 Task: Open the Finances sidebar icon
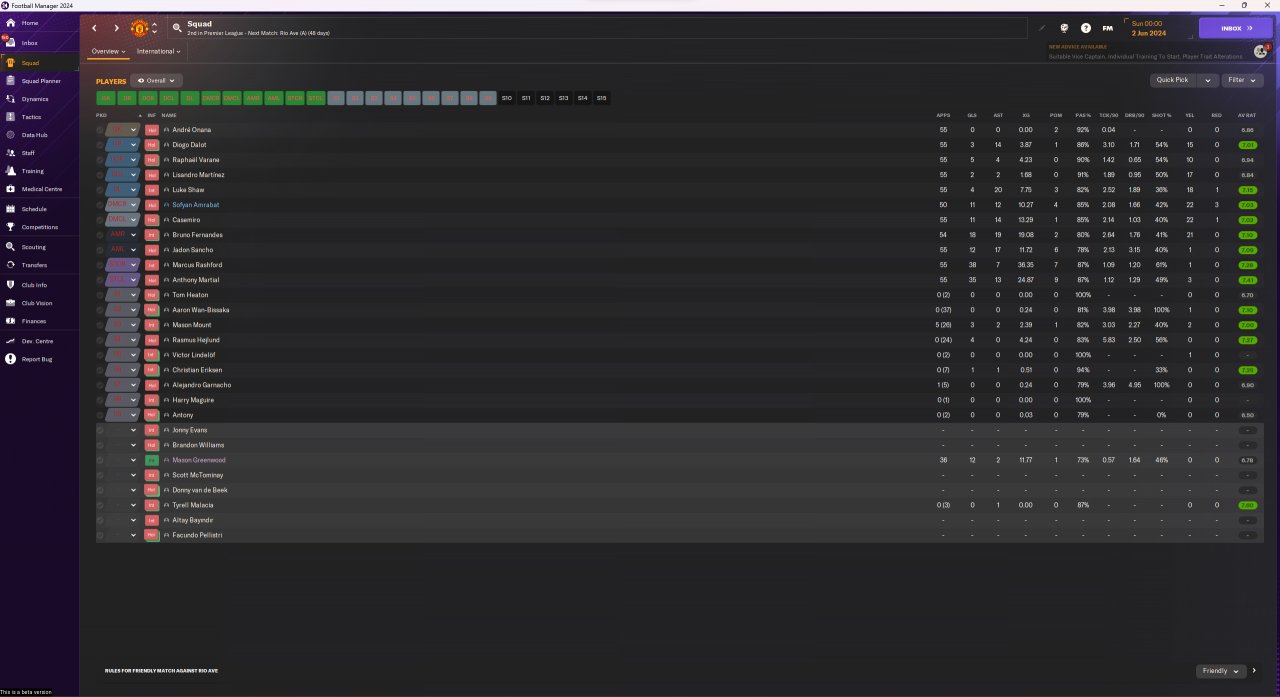click(10, 321)
